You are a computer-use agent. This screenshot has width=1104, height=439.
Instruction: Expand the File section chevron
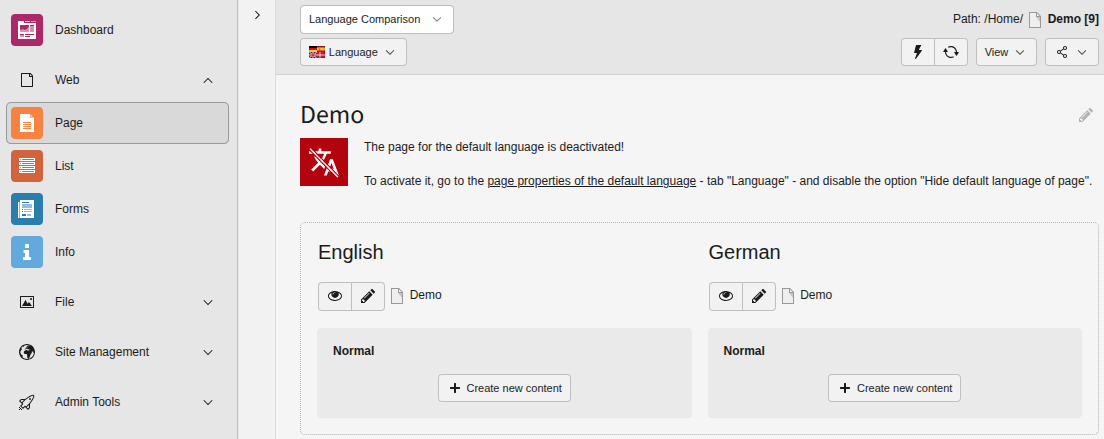pyautogui.click(x=208, y=303)
